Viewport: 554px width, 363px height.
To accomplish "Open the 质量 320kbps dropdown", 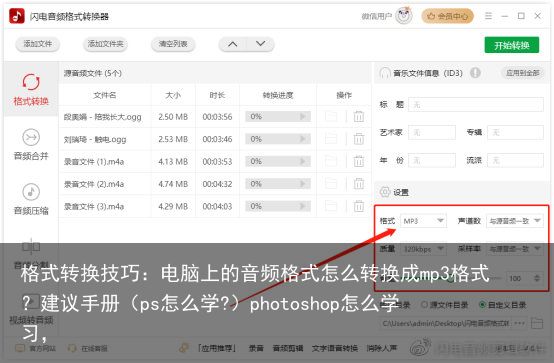I will [423, 249].
